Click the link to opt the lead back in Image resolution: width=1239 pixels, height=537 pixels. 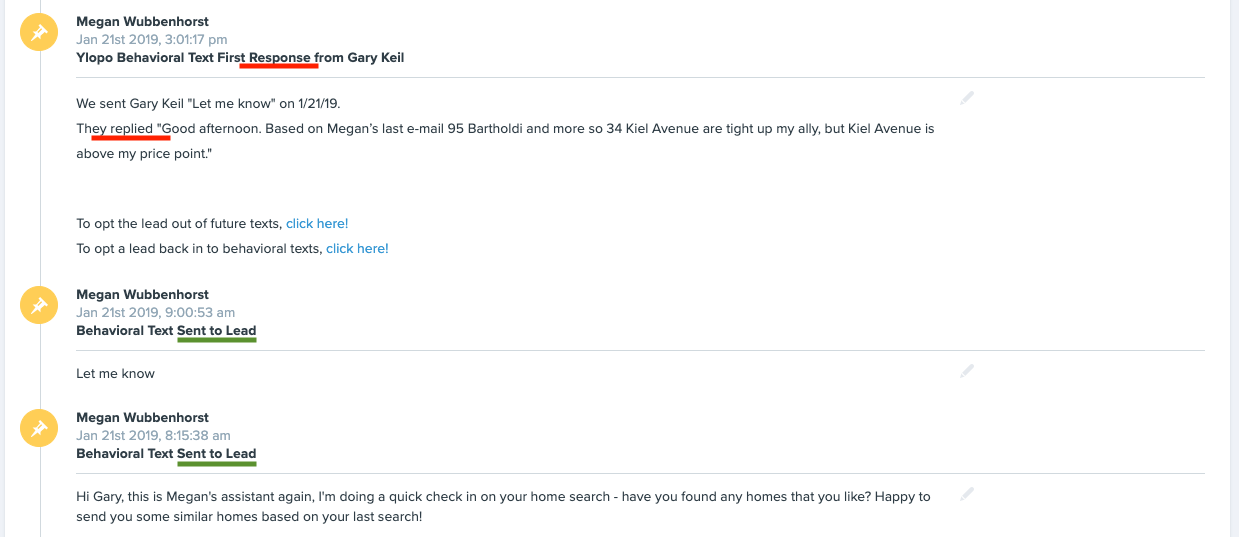tap(357, 249)
